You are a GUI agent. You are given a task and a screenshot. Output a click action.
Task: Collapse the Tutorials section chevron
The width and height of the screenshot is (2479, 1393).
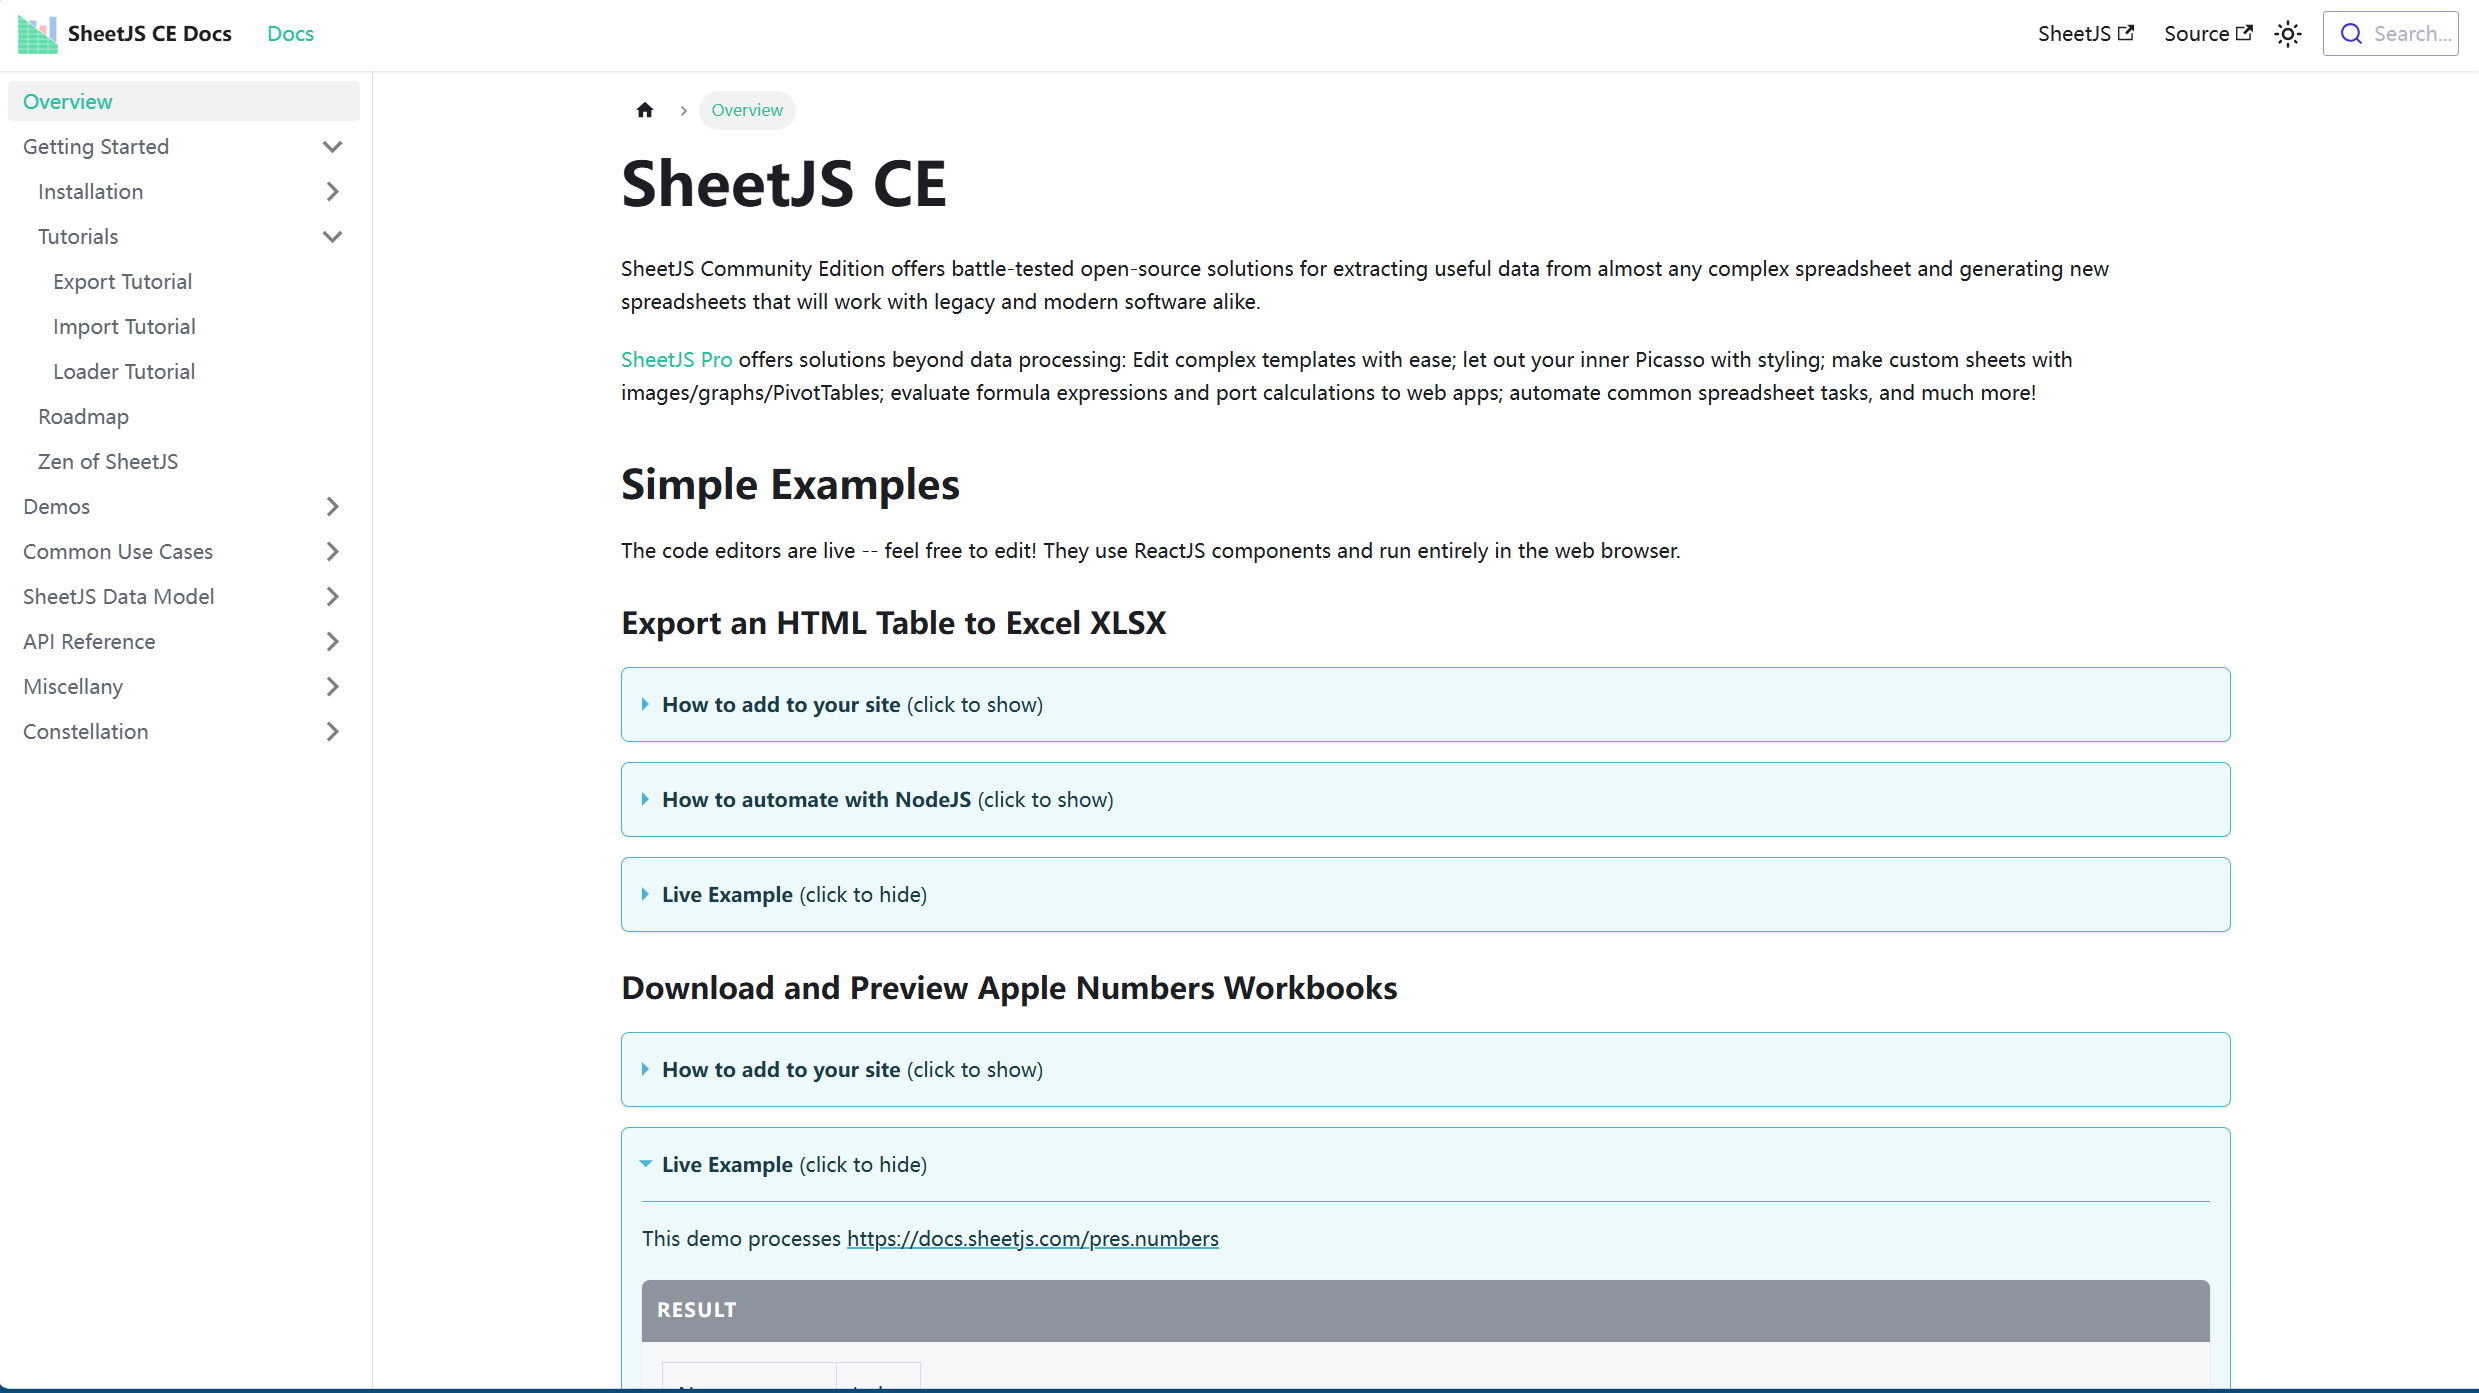[x=332, y=237]
